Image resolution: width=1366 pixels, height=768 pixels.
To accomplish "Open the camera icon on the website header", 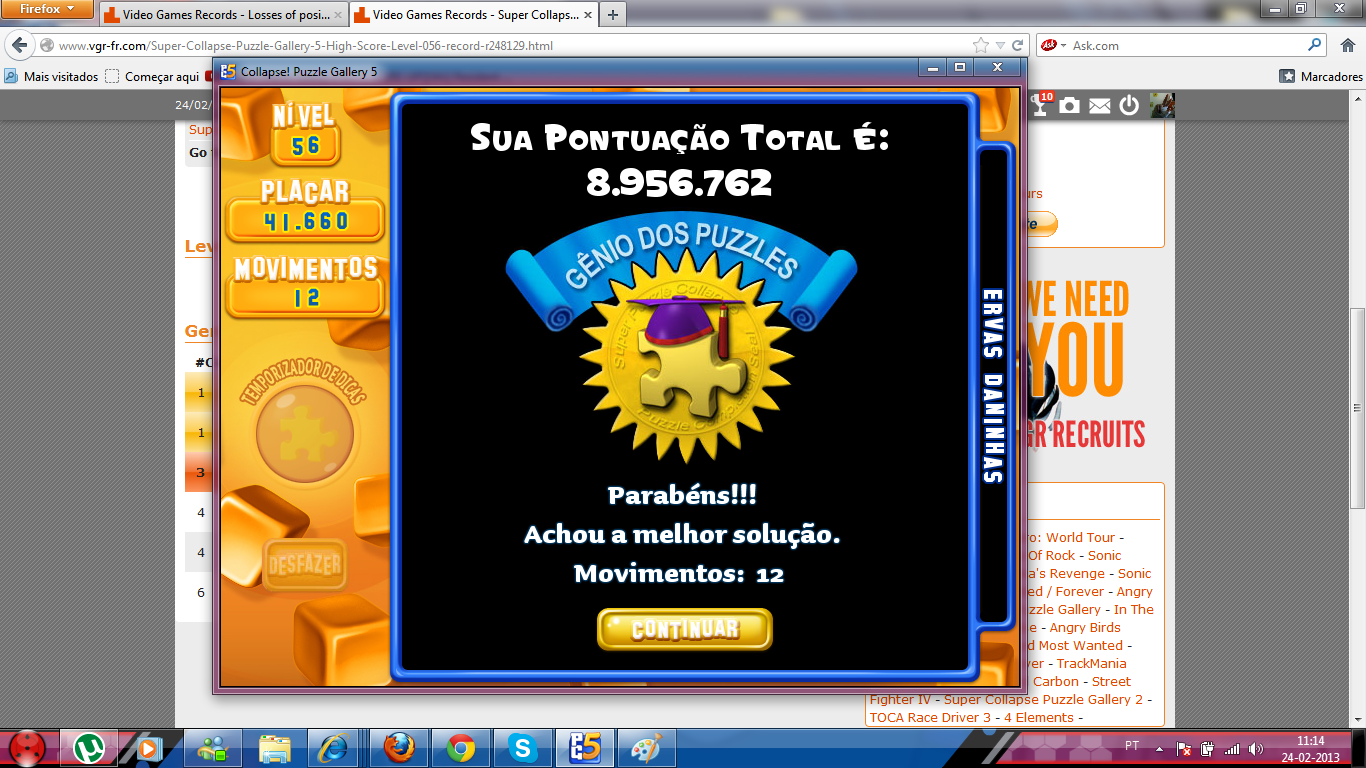I will point(1070,105).
